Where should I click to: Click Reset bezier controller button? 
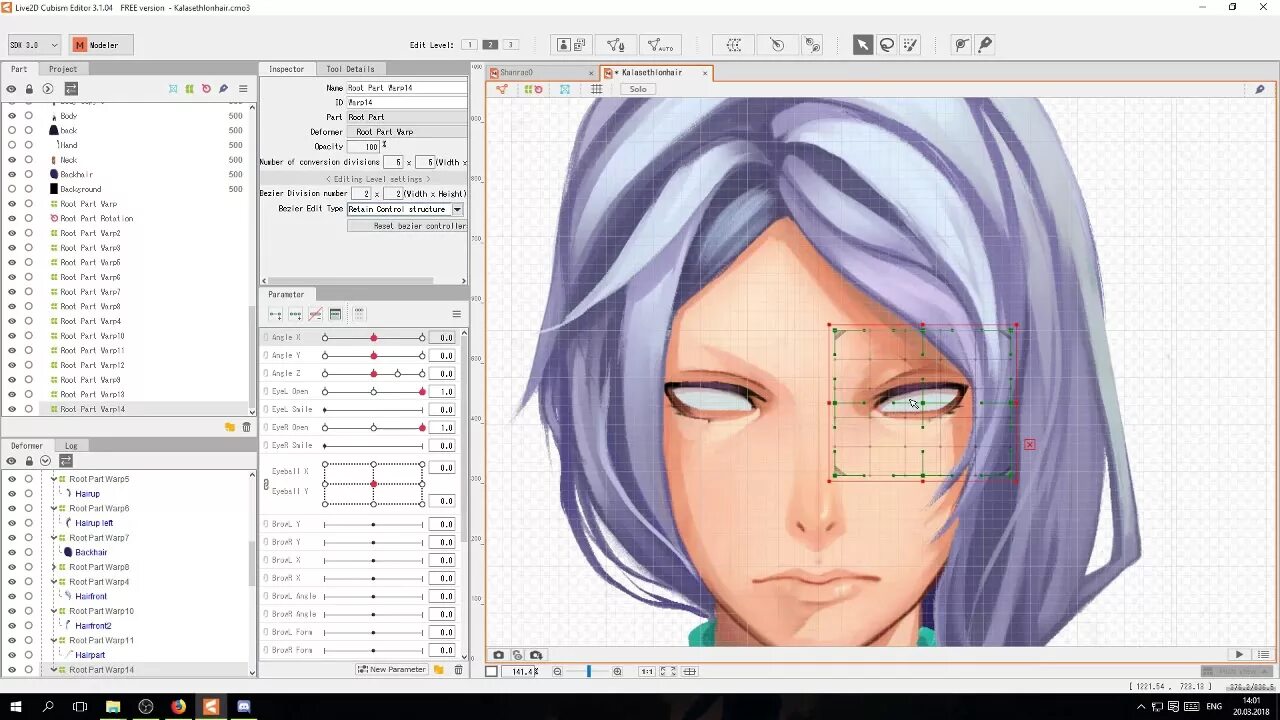(x=407, y=226)
